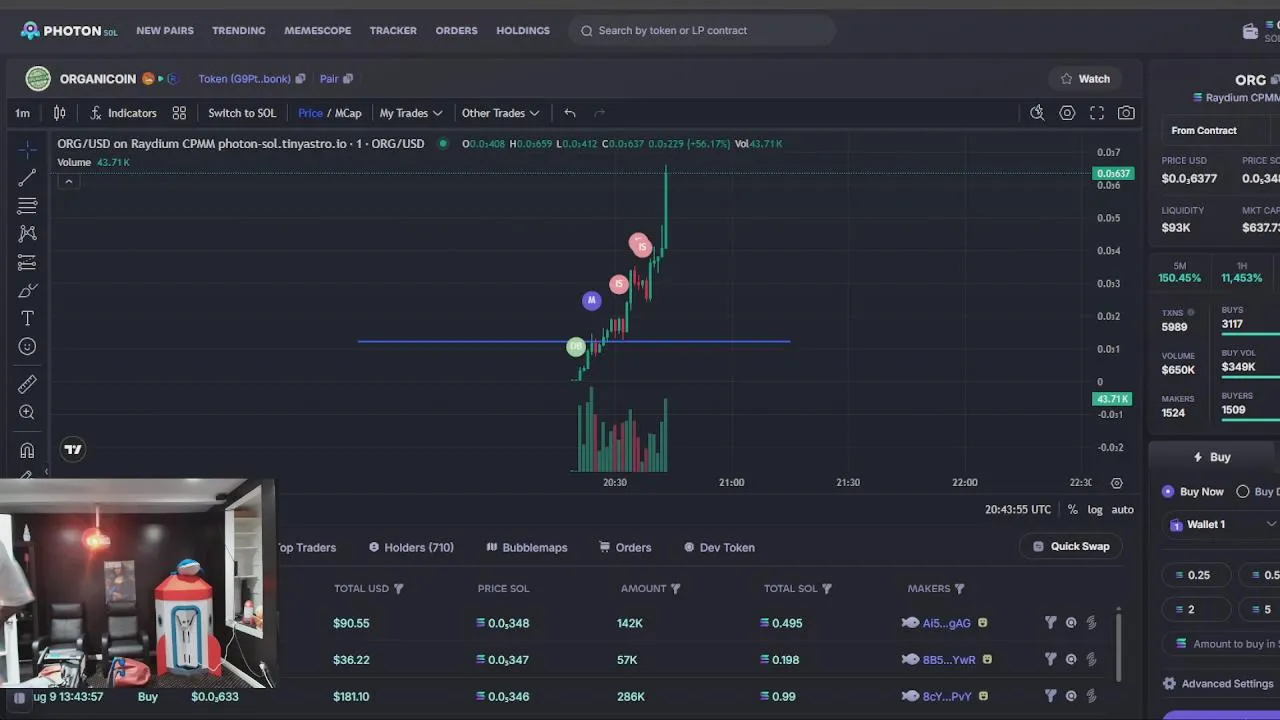Image resolution: width=1280 pixels, height=720 pixels.
Task: Filter the TOTAL USD column
Action: [x=399, y=589]
